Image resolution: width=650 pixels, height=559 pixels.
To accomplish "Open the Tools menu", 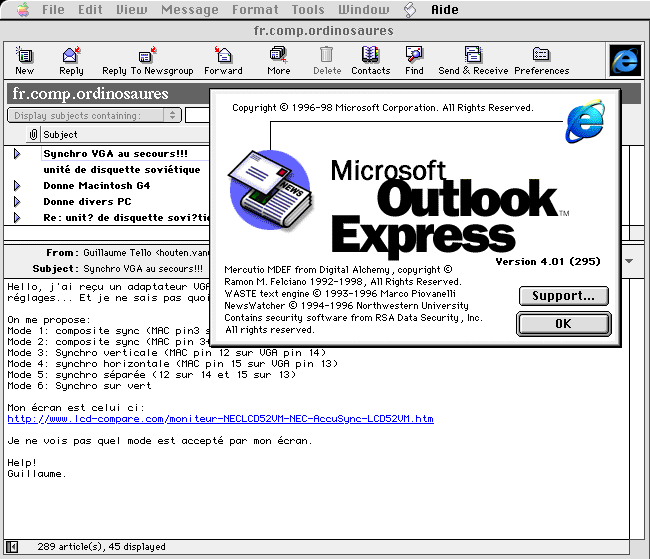I will click(308, 10).
